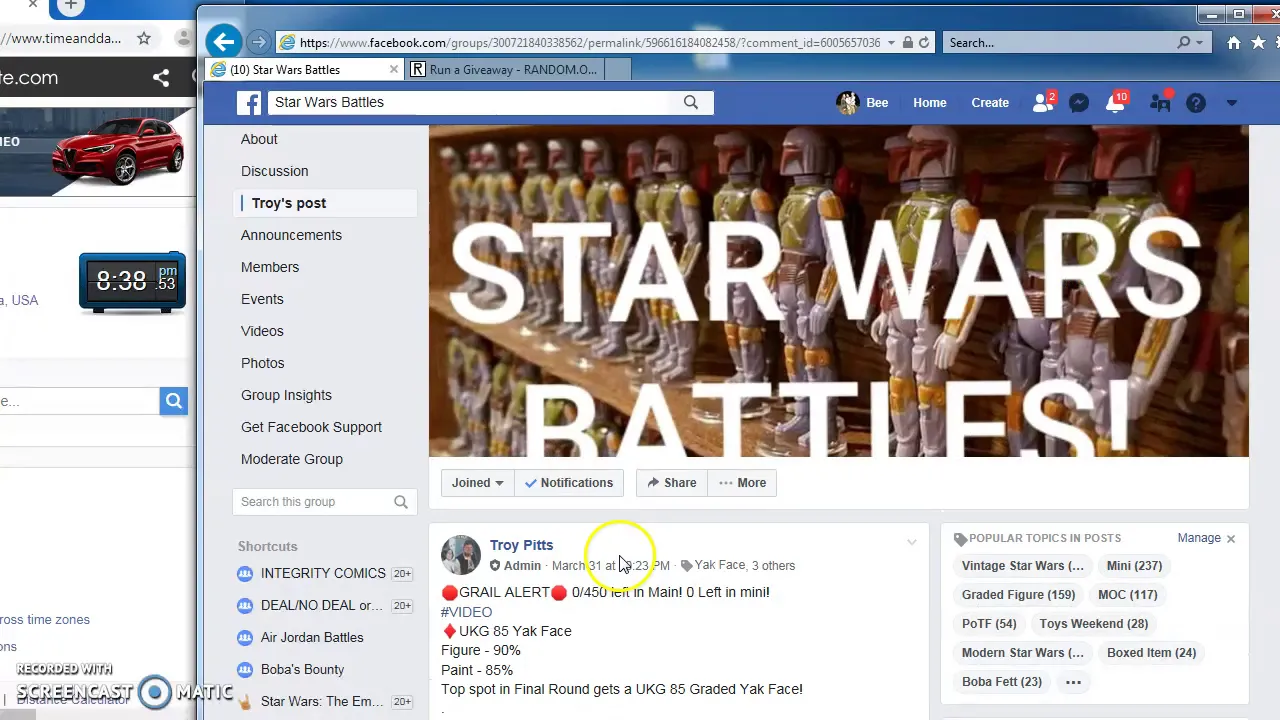1280x720 pixels.
Task: Click the Facebook logo icon
Action: pyautogui.click(x=249, y=102)
